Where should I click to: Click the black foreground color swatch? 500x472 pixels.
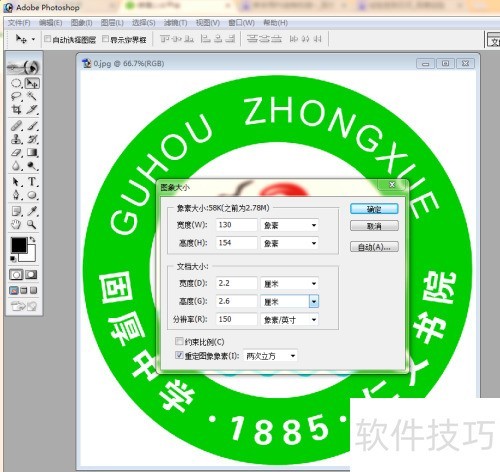pos(19,245)
